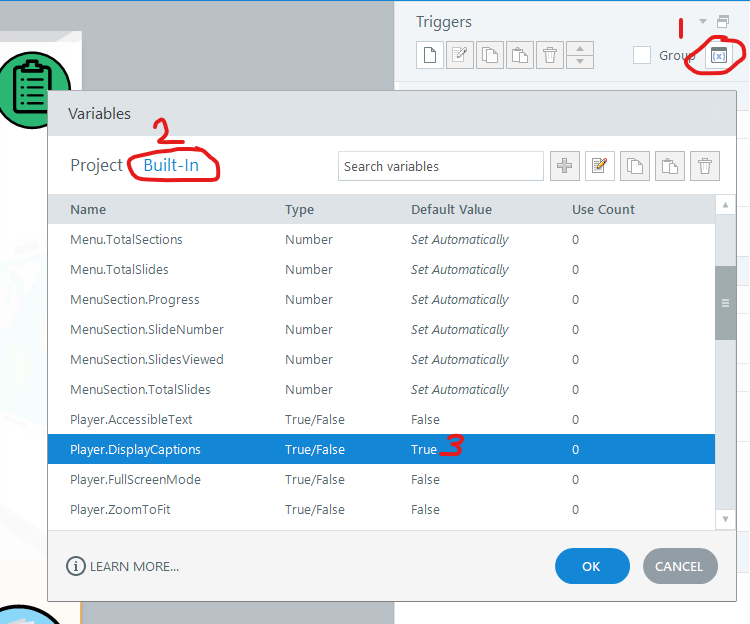Open the Triggers panel dropdown arrow
The height and width of the screenshot is (624, 750).
703,21
